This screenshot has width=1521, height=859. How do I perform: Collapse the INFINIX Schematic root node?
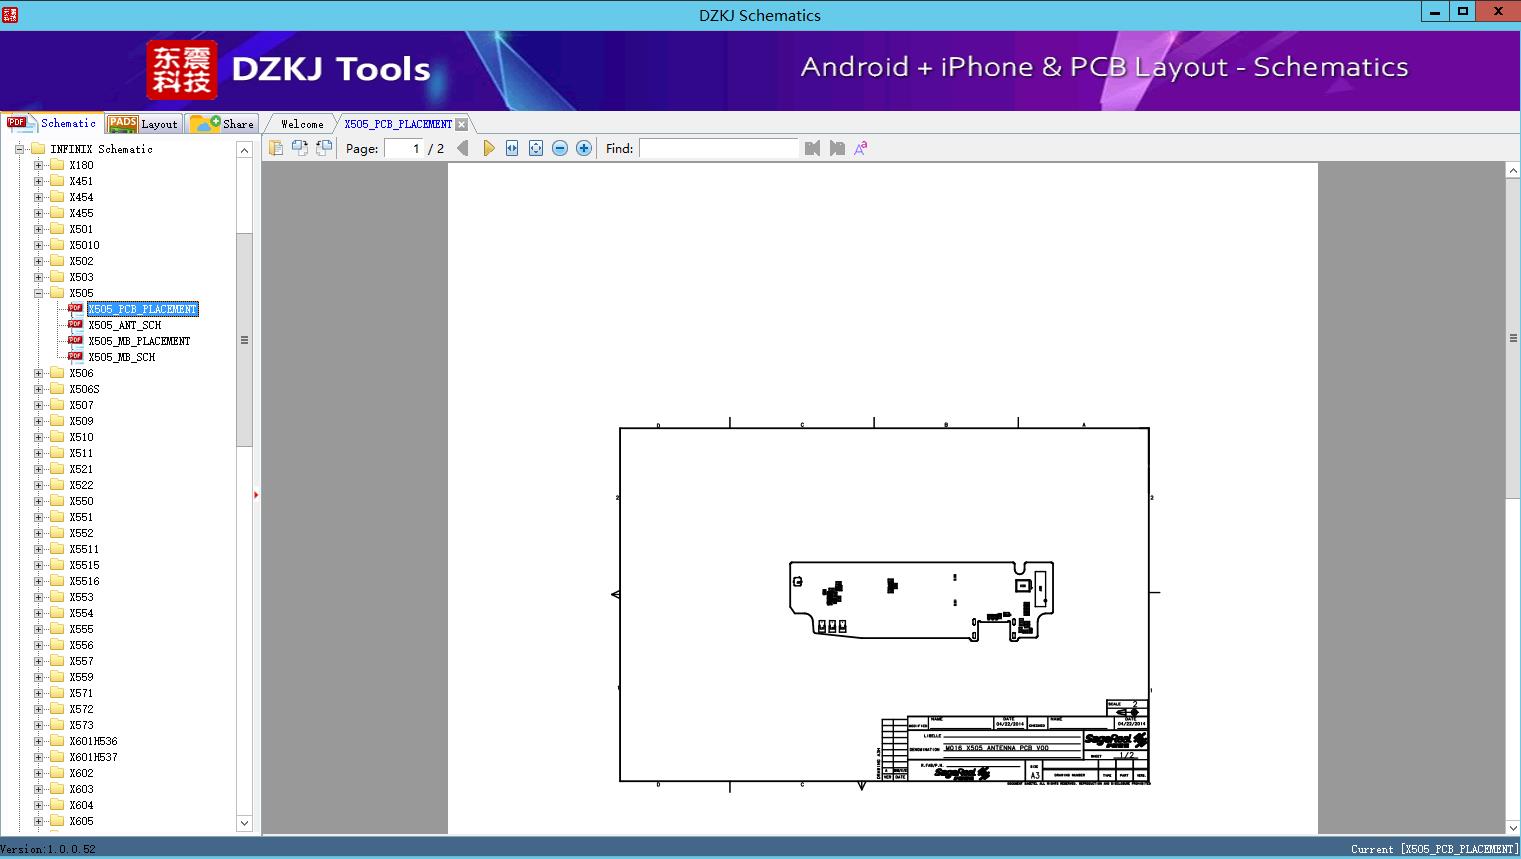pos(19,149)
